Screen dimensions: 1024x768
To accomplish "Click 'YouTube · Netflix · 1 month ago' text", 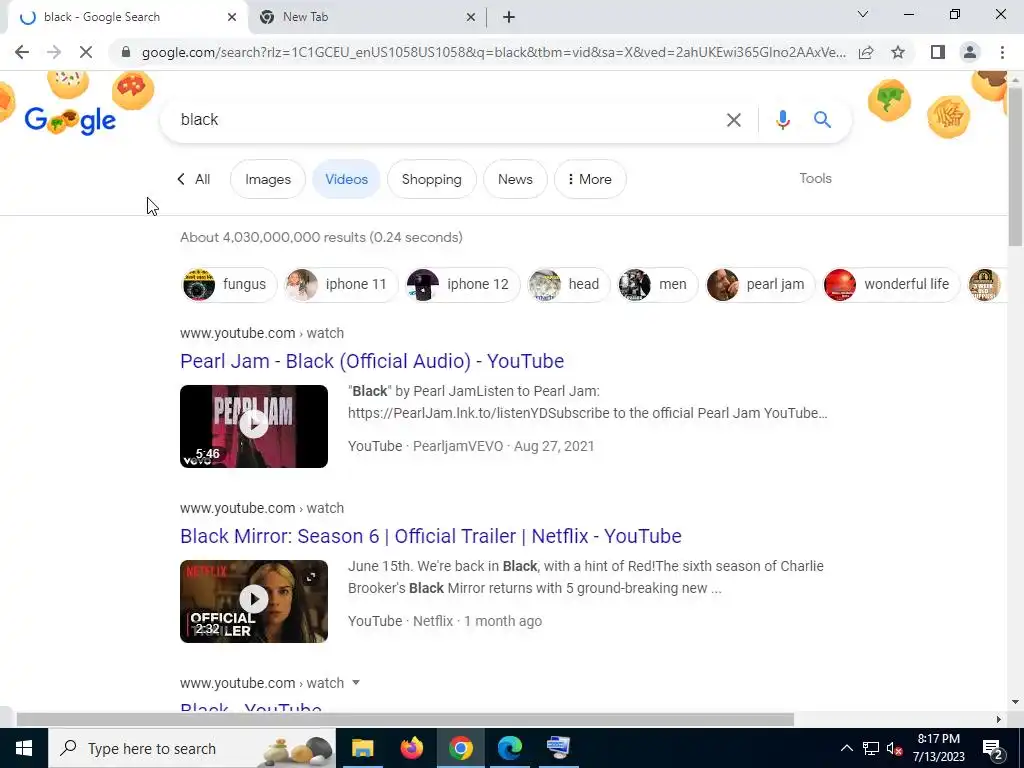I will click(x=445, y=621).
